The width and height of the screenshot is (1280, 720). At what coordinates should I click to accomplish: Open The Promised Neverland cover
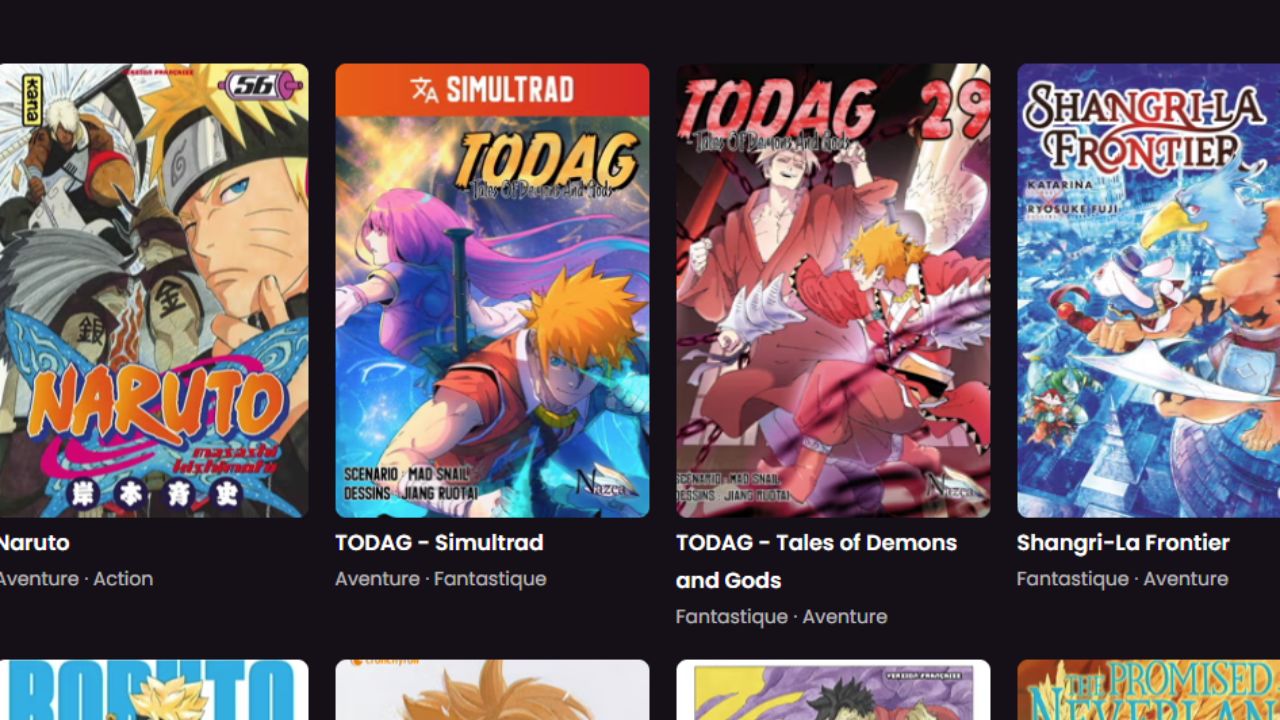(x=1148, y=690)
